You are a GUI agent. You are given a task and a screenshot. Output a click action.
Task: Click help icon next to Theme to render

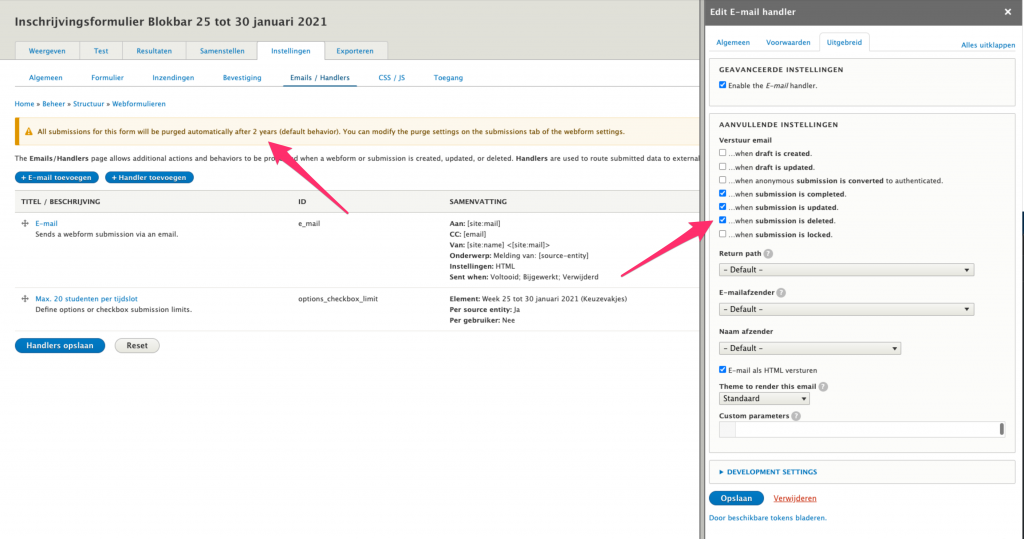point(823,386)
